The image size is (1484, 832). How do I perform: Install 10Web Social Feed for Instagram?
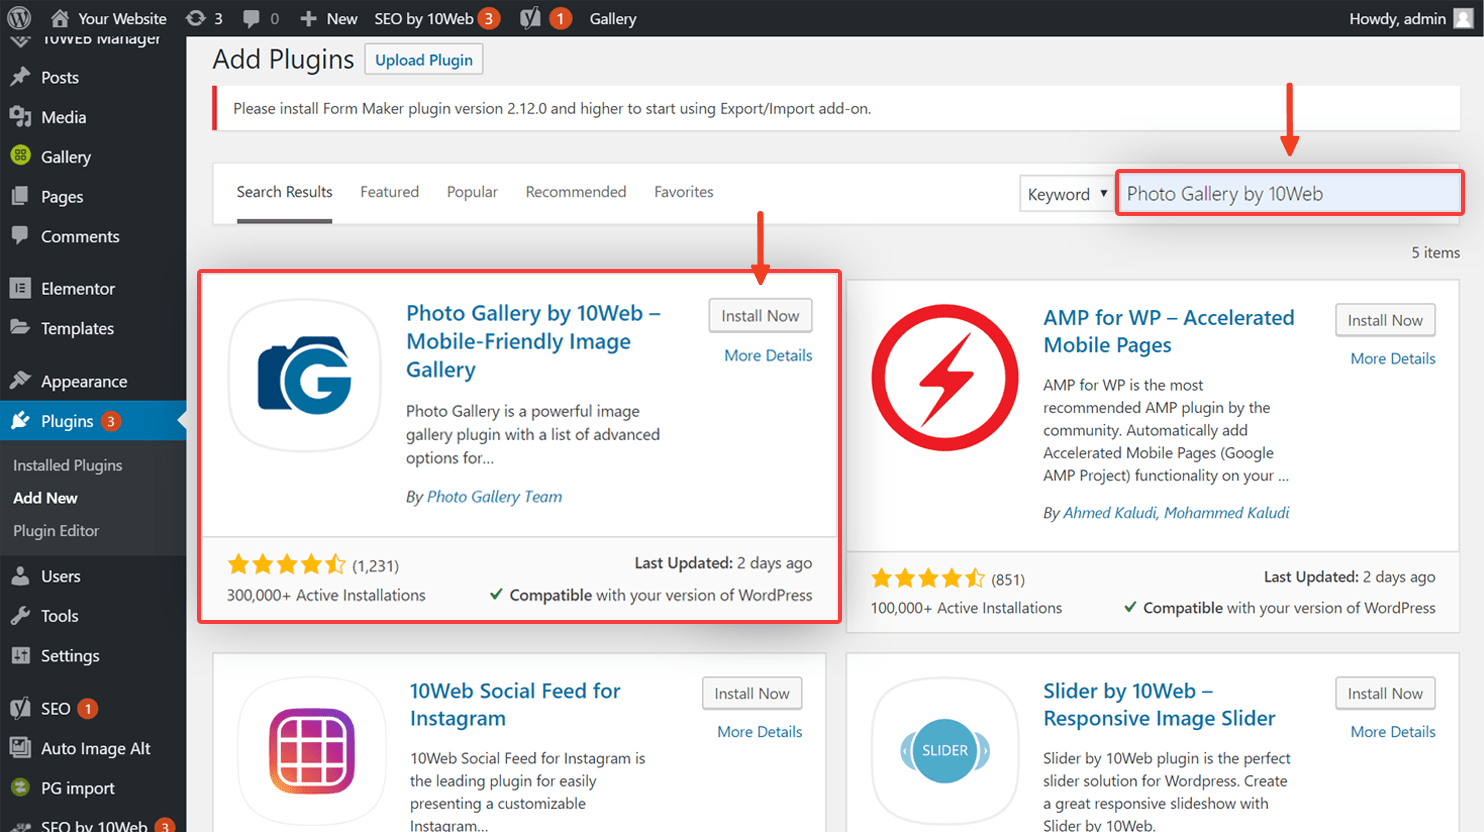(752, 693)
